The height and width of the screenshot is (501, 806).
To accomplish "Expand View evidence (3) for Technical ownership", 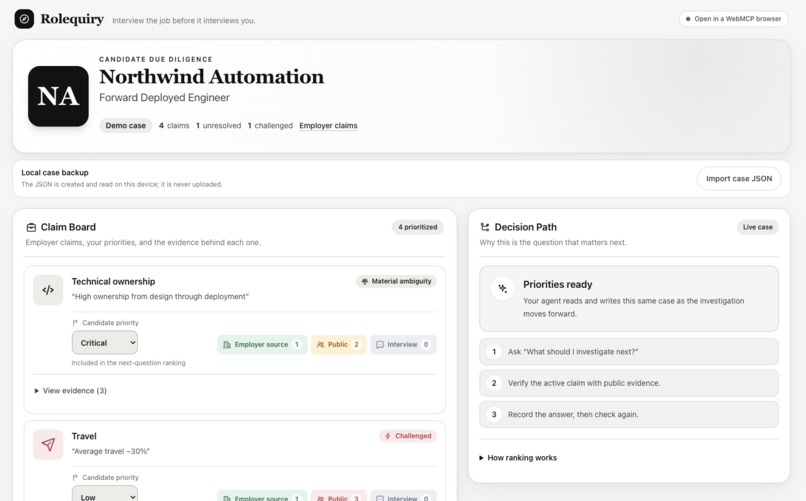I will (x=70, y=391).
